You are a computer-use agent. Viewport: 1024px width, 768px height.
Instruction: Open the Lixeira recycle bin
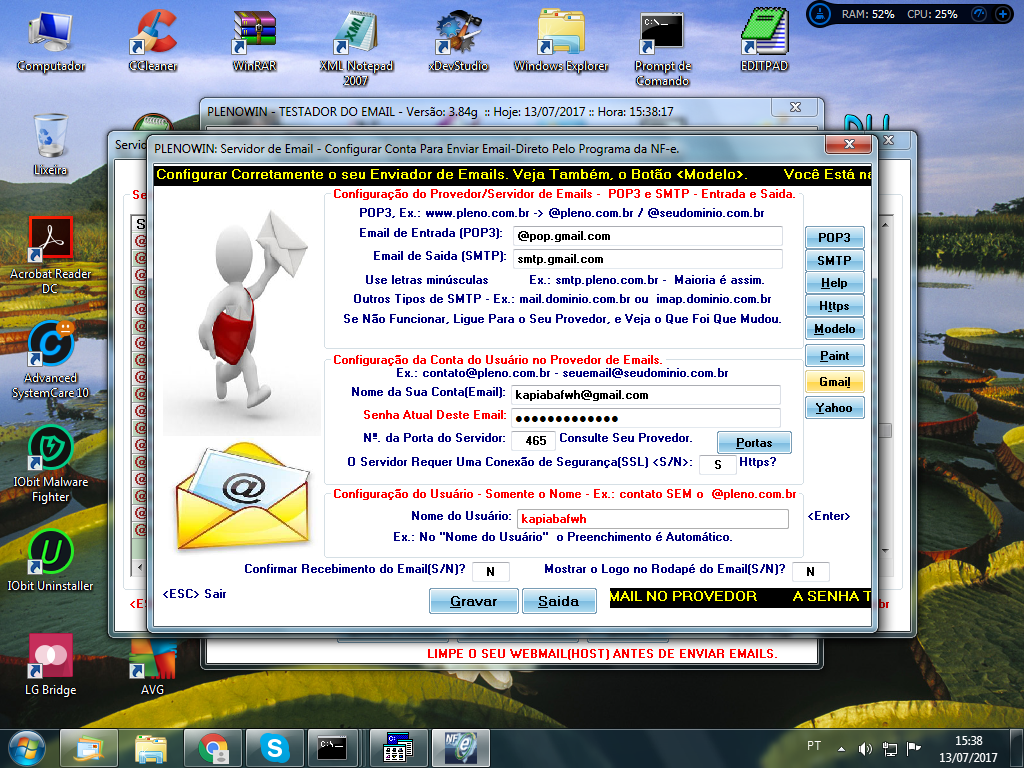click(50, 144)
